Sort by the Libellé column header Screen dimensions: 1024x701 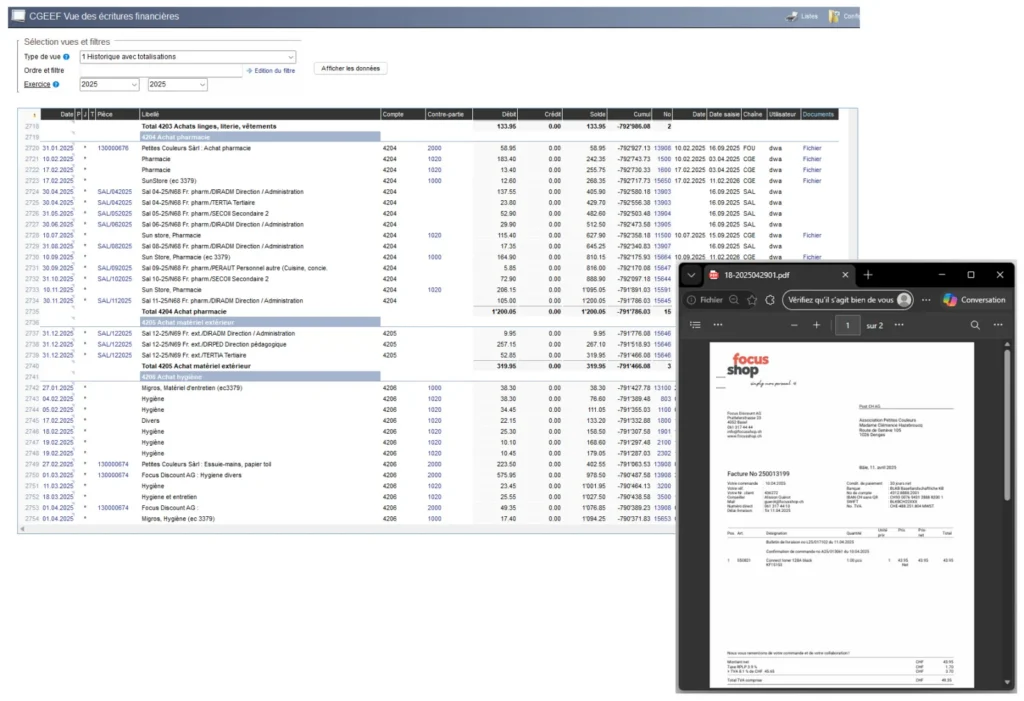pyautogui.click(x=259, y=114)
